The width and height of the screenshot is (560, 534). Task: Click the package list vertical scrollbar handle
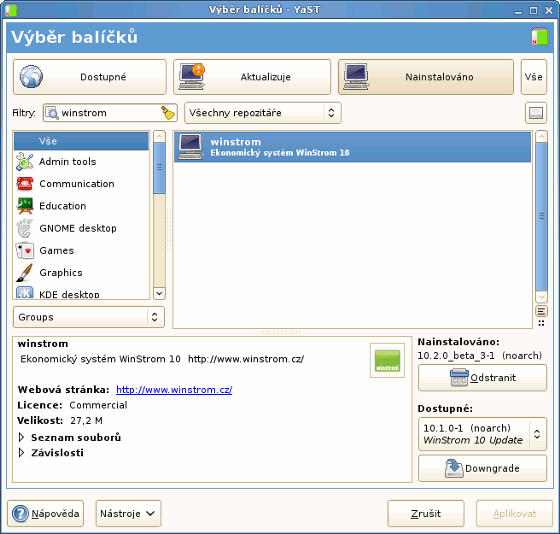541,216
